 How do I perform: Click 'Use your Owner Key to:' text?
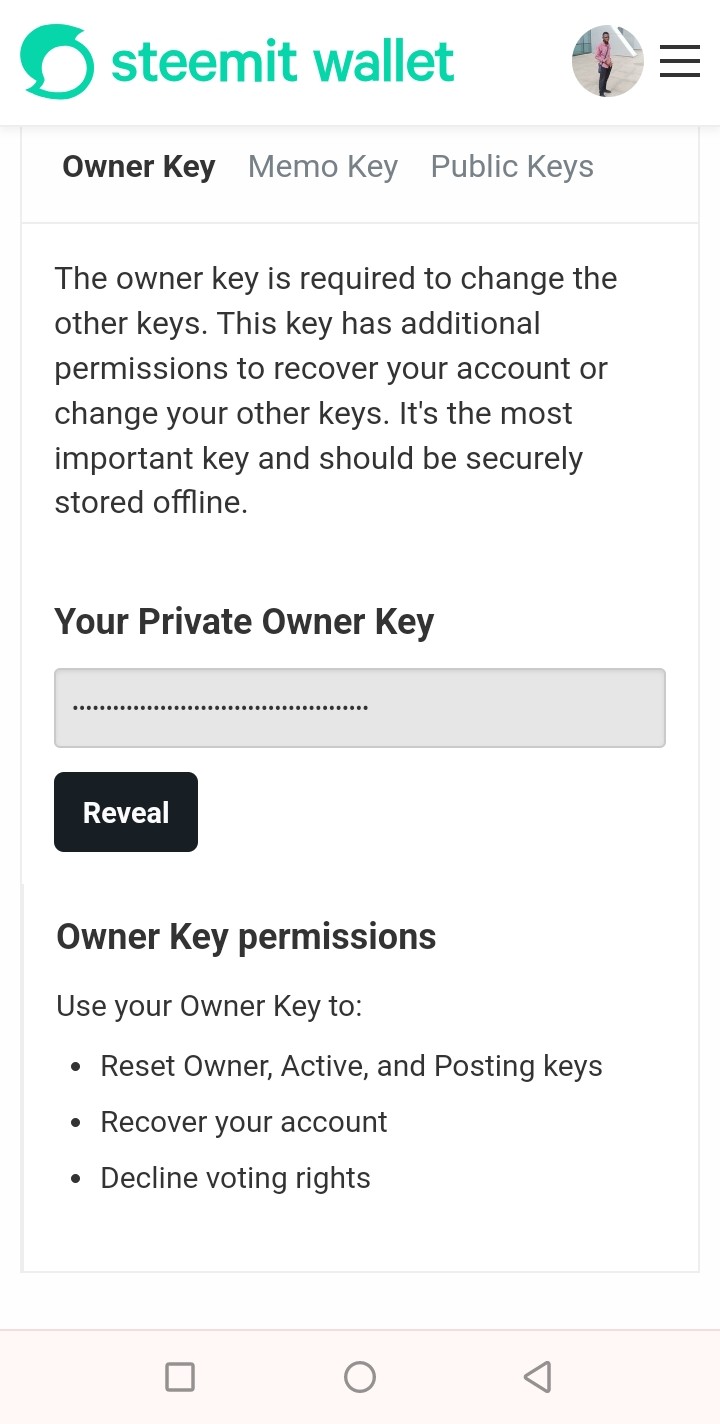[209, 1006]
